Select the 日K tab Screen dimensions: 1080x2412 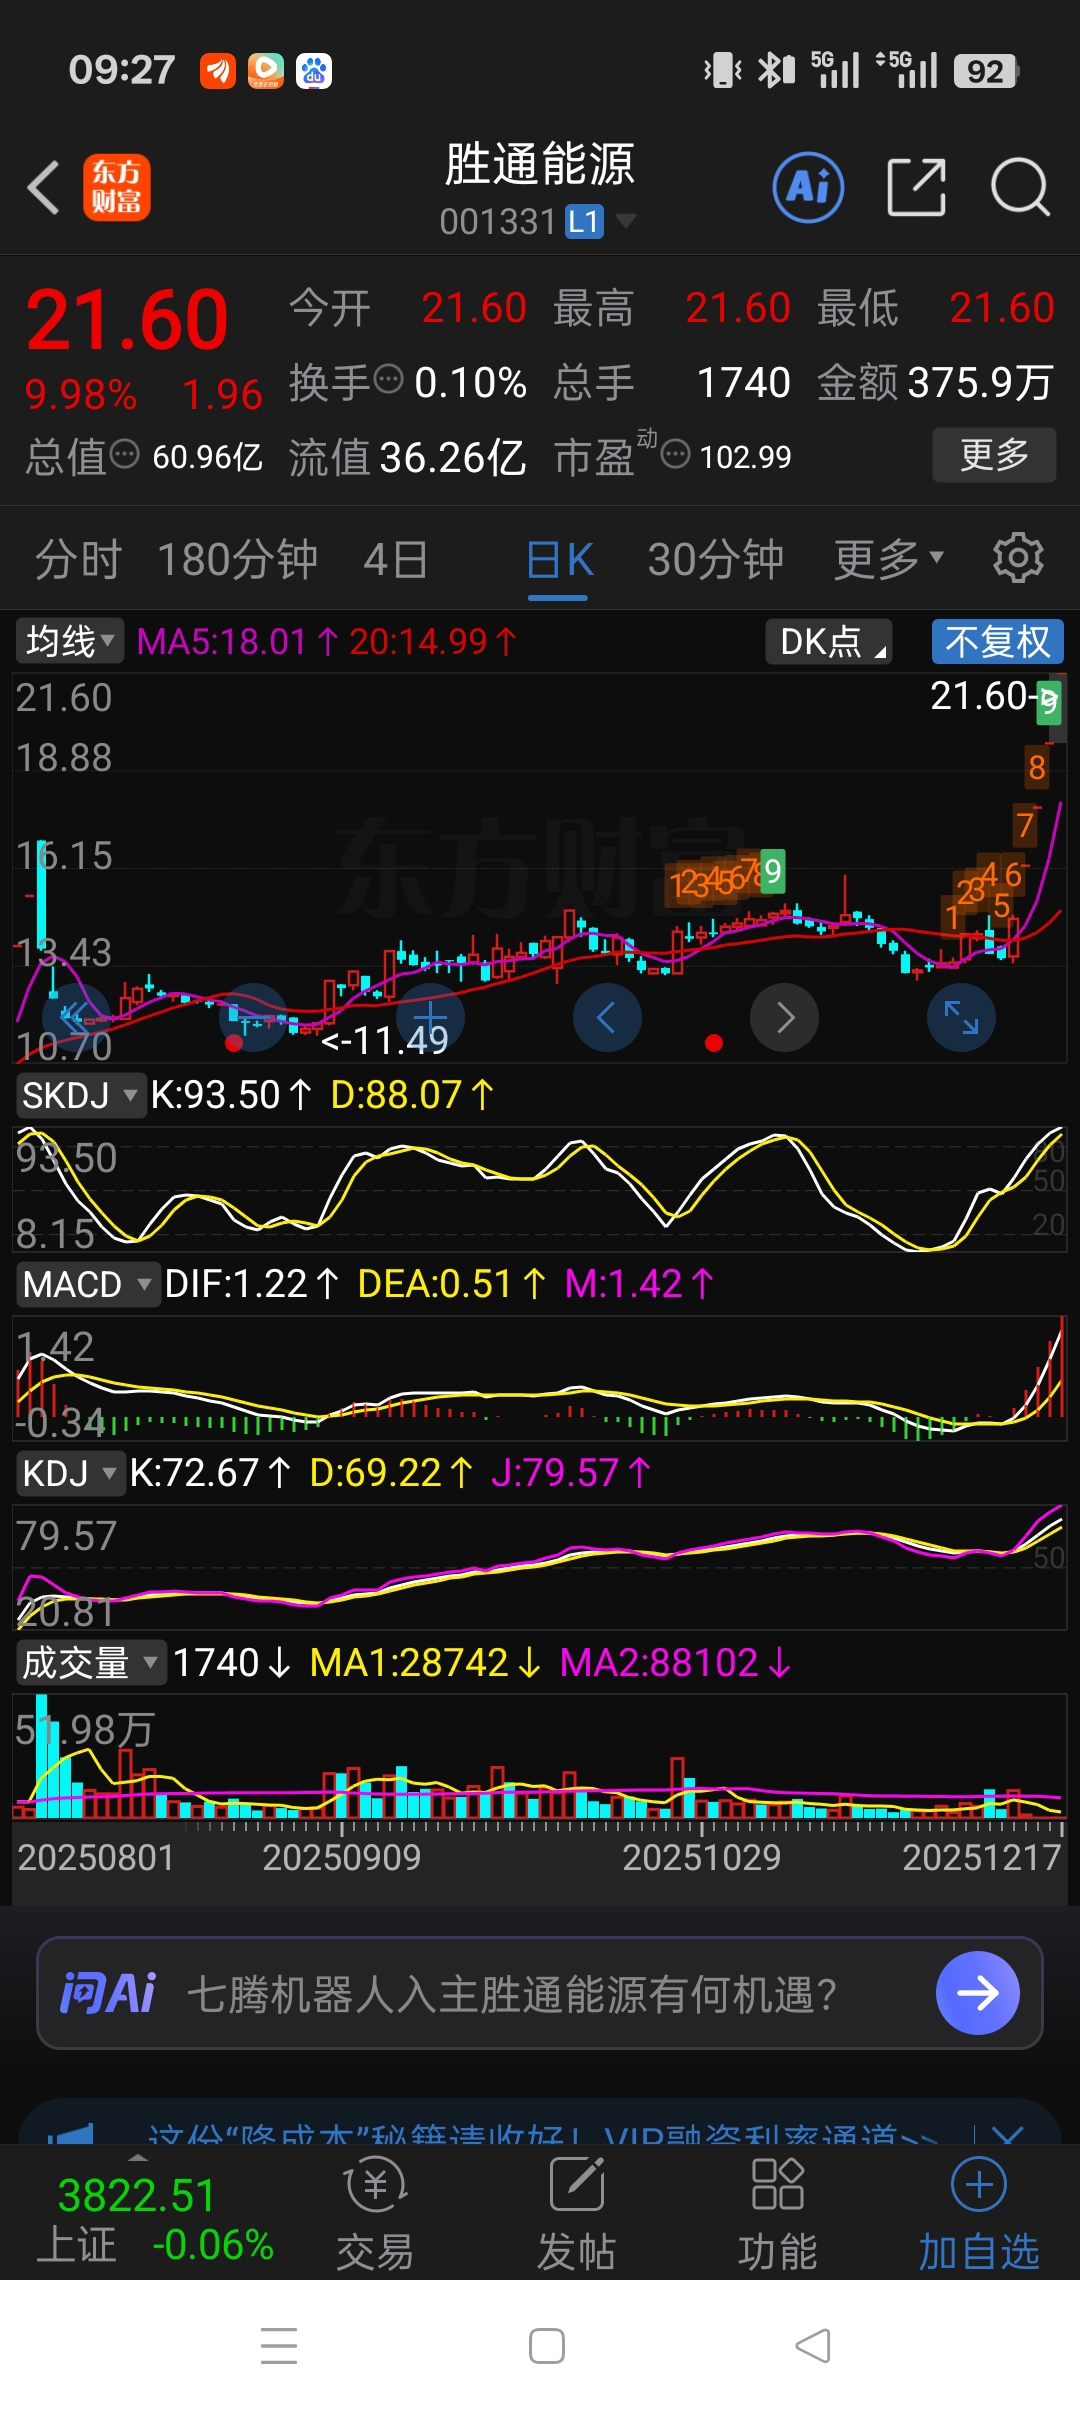pyautogui.click(x=560, y=559)
